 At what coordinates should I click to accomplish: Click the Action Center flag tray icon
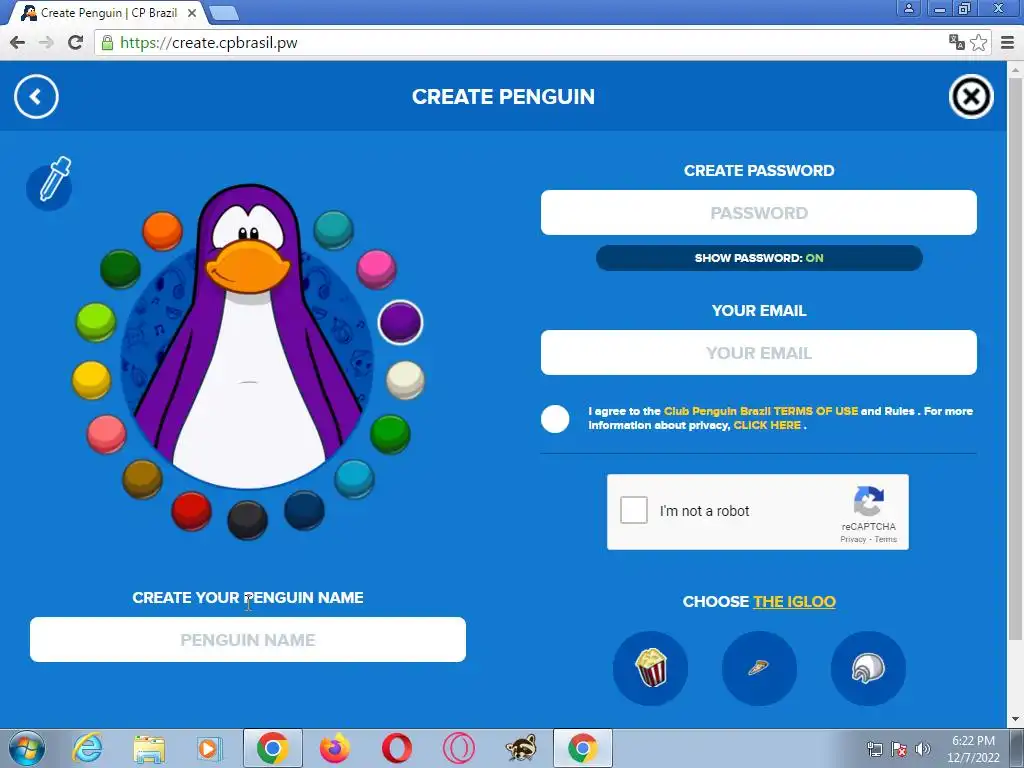[899, 749]
